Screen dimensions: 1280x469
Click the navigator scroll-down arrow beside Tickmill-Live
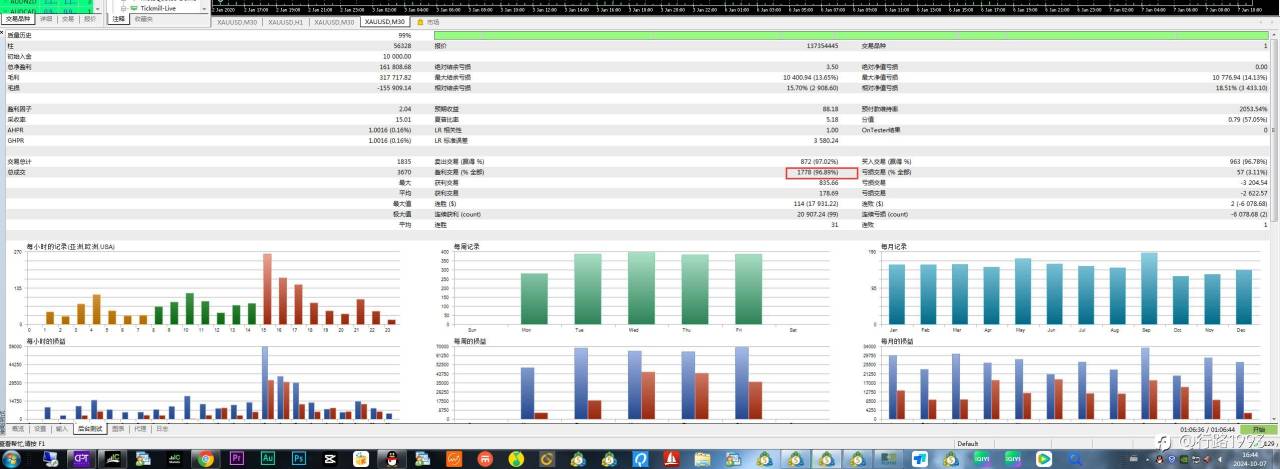[x=204, y=9]
